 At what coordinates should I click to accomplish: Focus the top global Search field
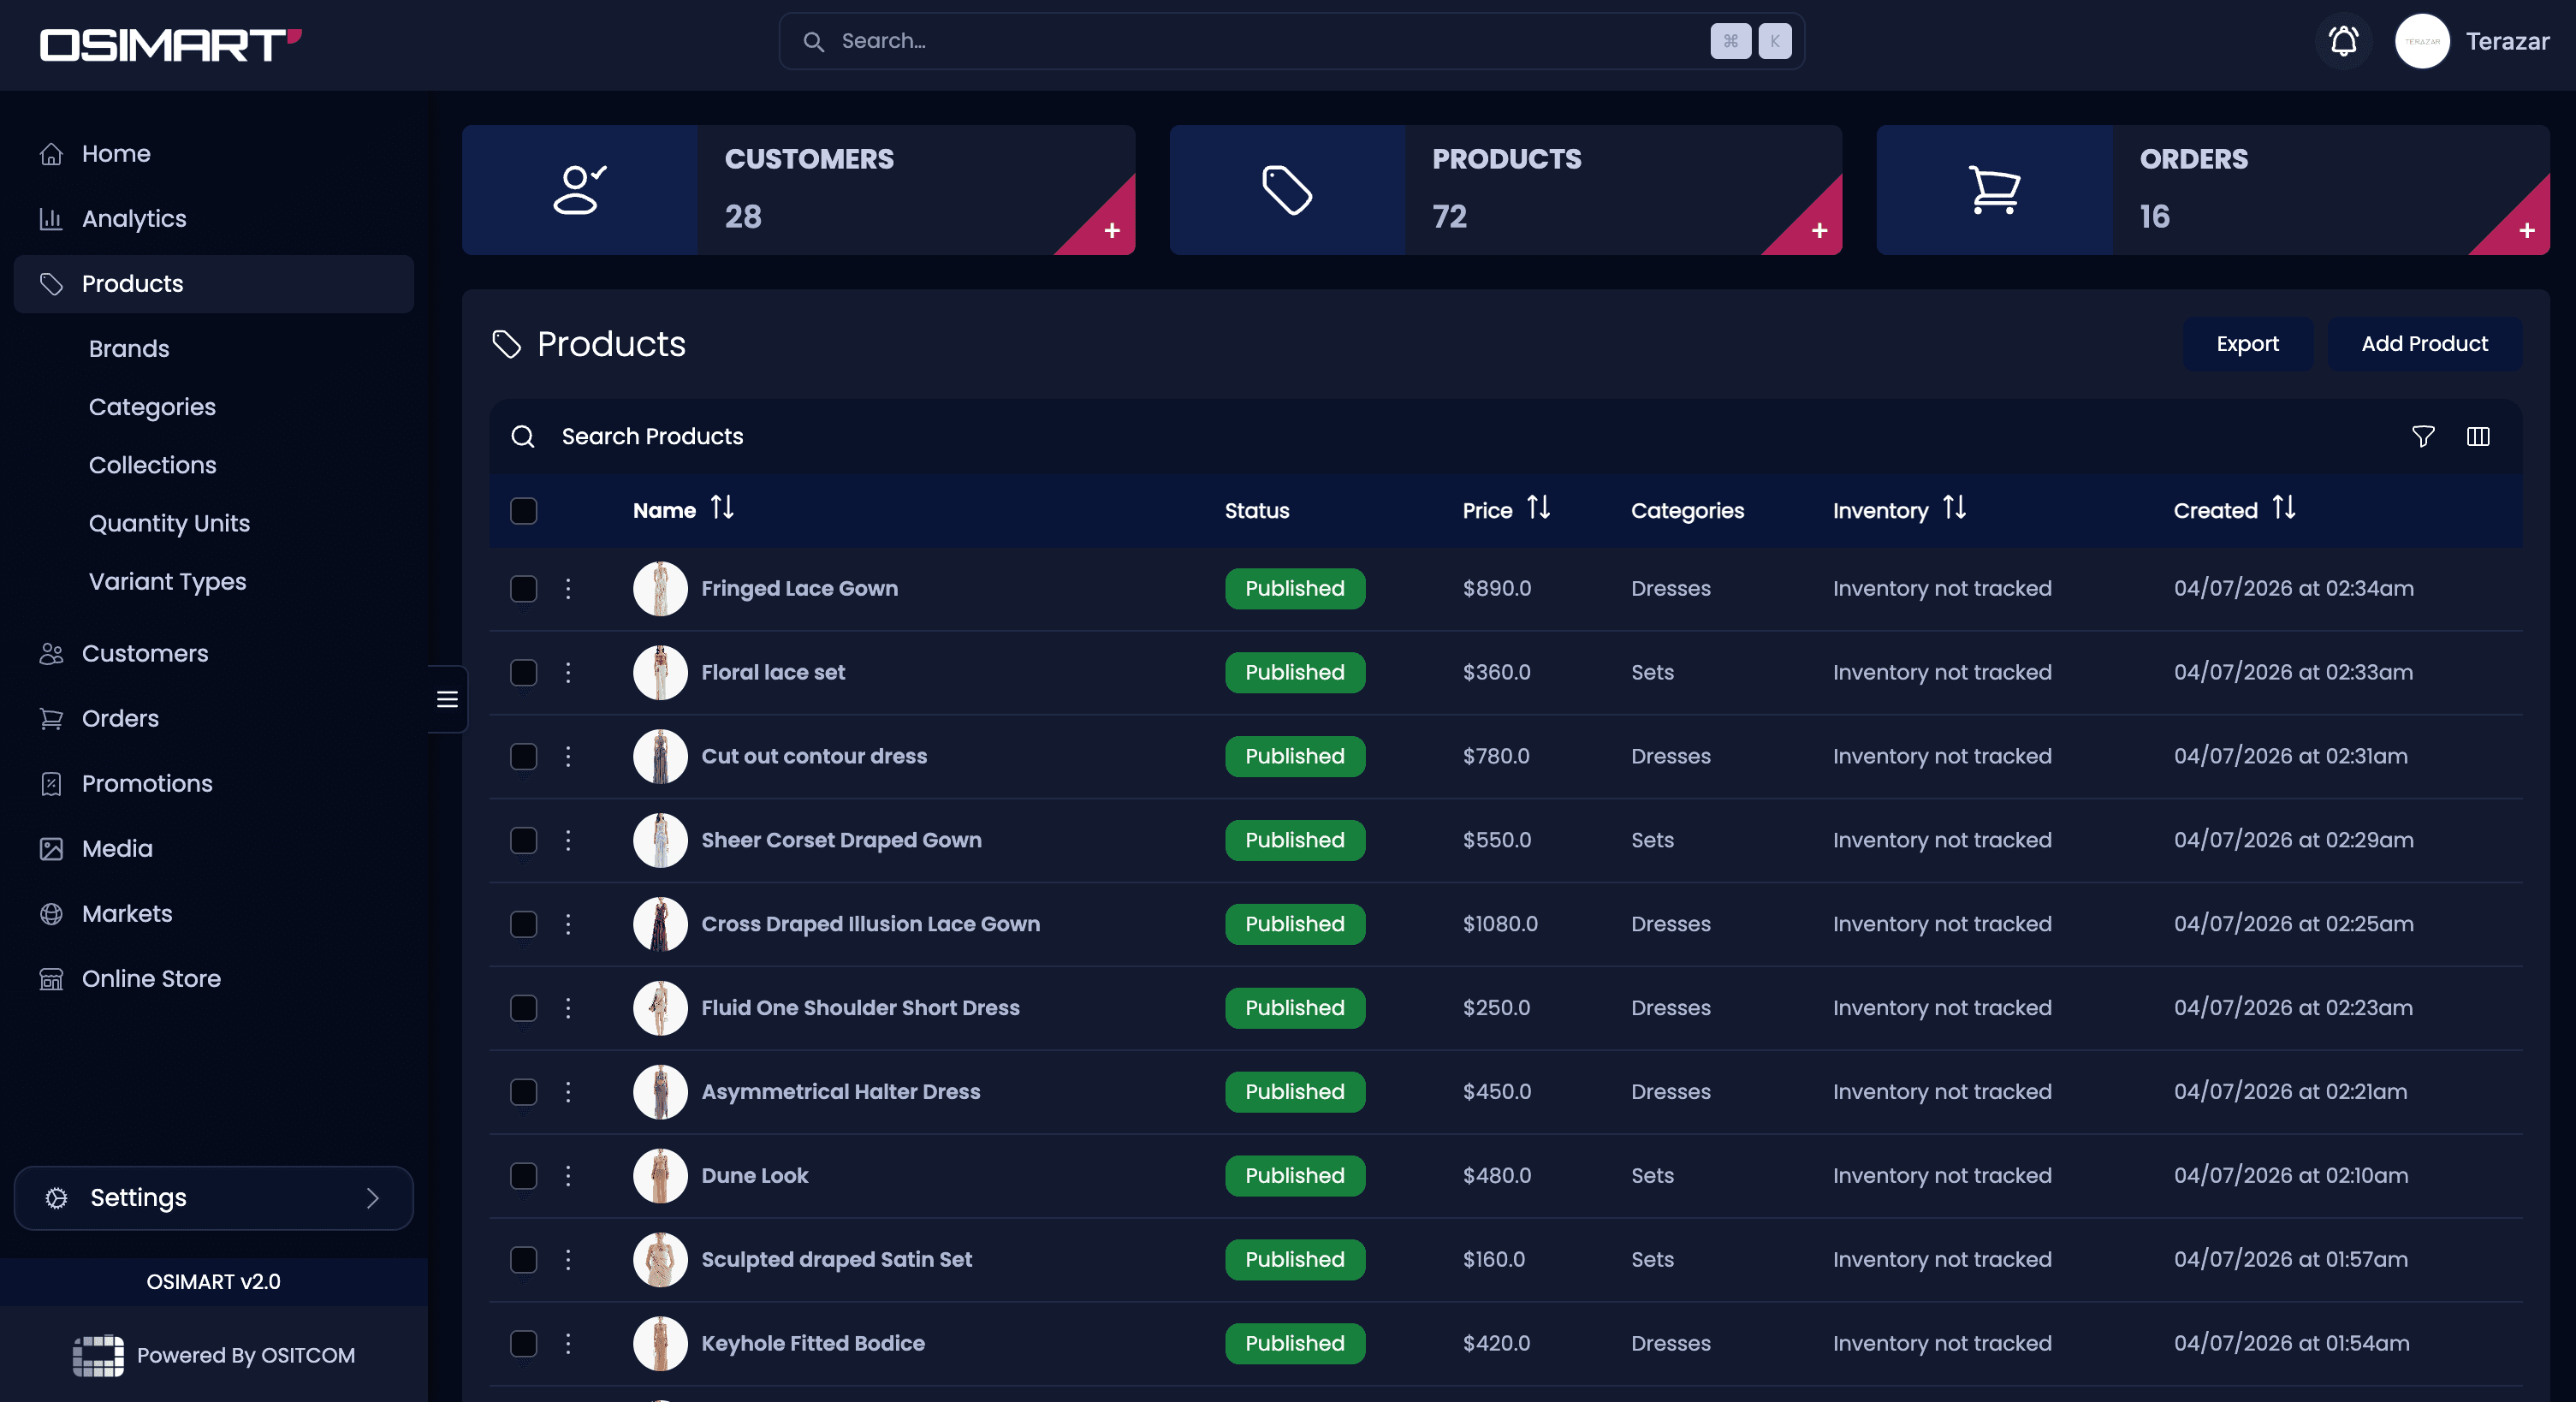tap(1291, 41)
